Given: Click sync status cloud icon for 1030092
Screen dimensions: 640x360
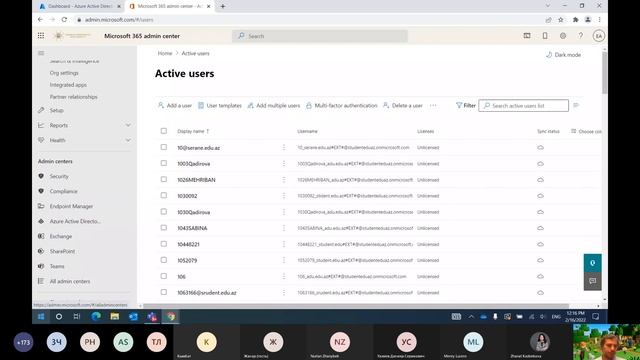Looking at the screenshot, I should pyautogui.click(x=540, y=196).
